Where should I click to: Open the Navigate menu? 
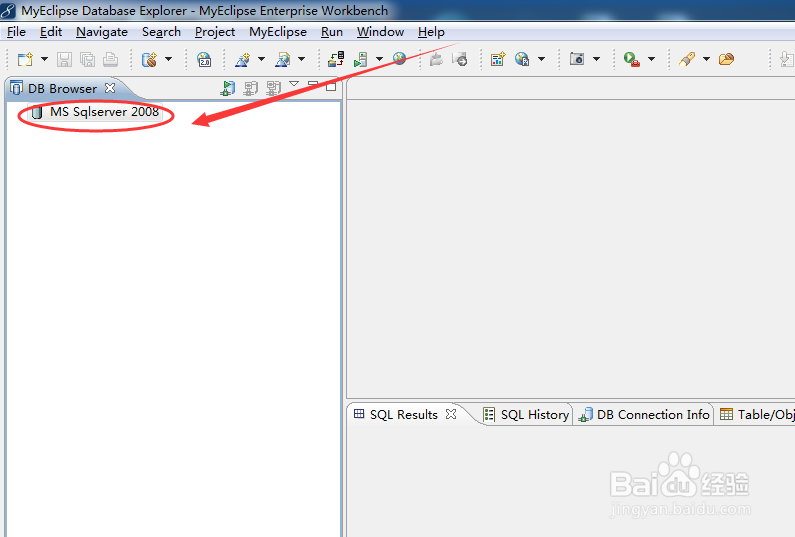pos(102,32)
